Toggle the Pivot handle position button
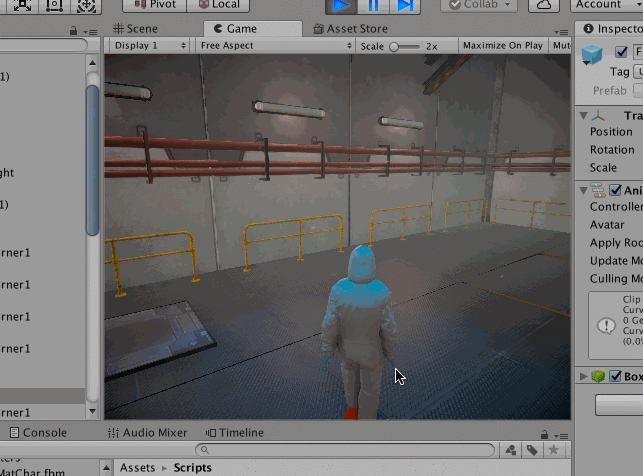643x476 pixels. pos(155,5)
